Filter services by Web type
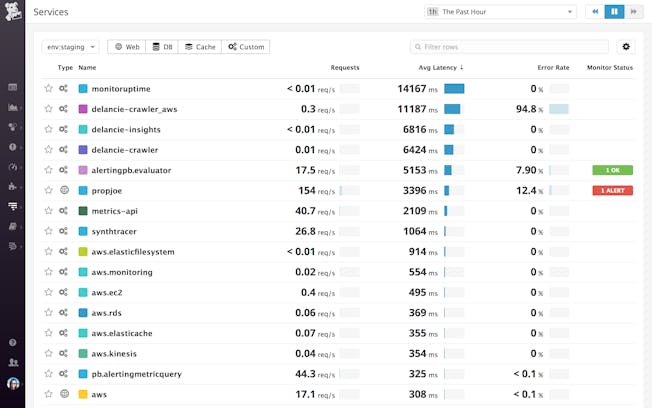Image resolution: width=652 pixels, height=408 pixels. (127, 47)
